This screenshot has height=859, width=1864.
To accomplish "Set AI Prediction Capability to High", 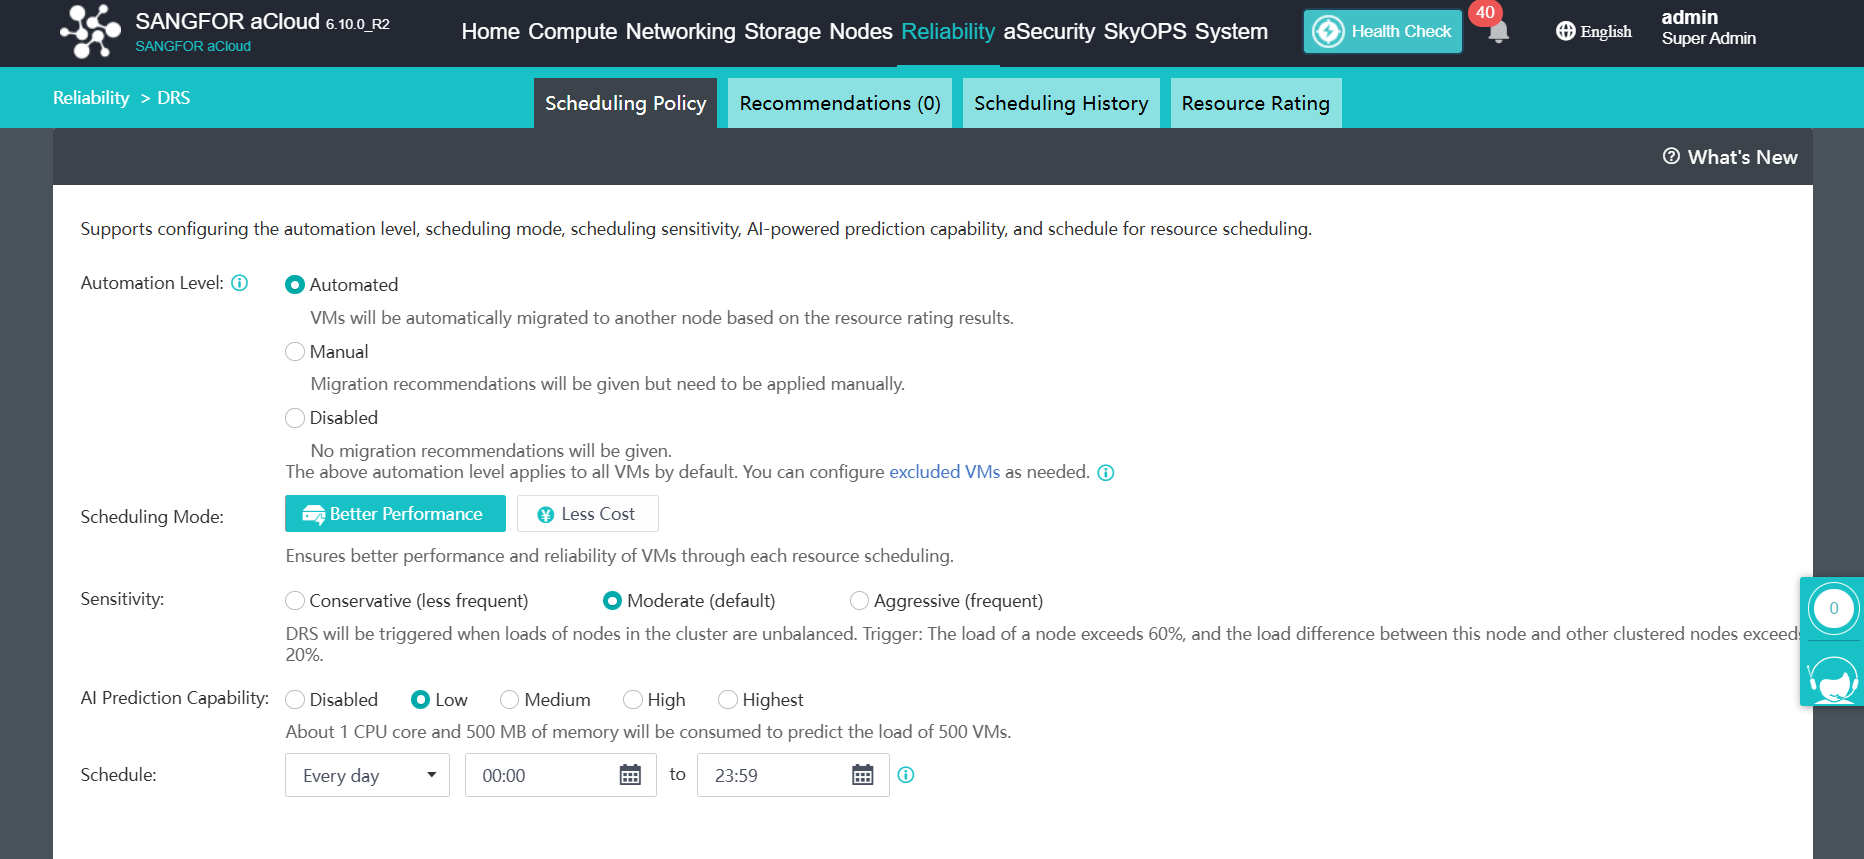I will coord(633,700).
